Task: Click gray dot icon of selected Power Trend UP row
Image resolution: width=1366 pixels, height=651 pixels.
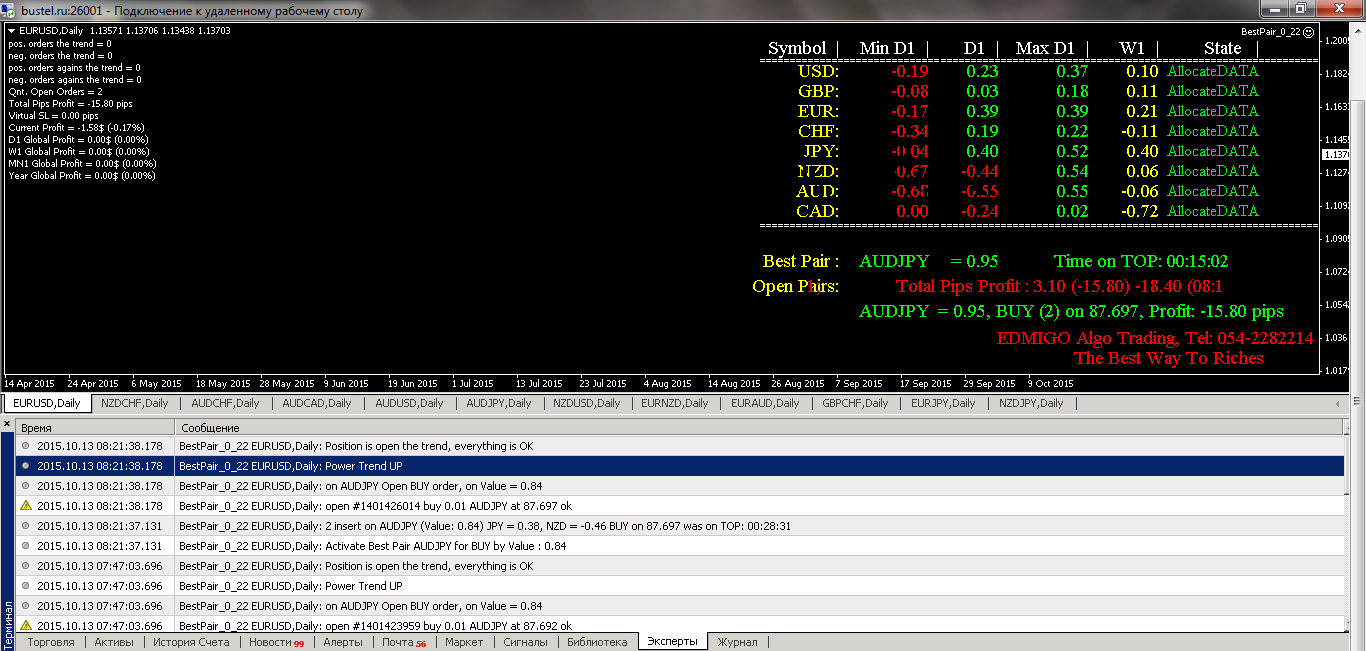Action: 26,466
